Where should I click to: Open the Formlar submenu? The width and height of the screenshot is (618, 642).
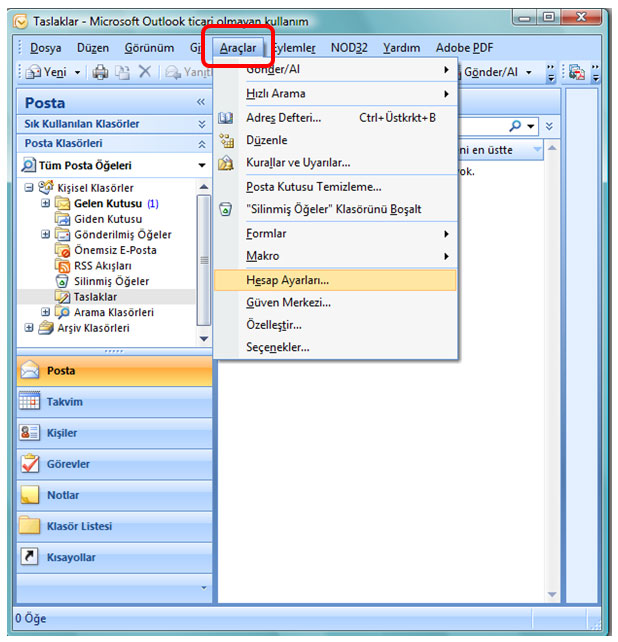(335, 233)
